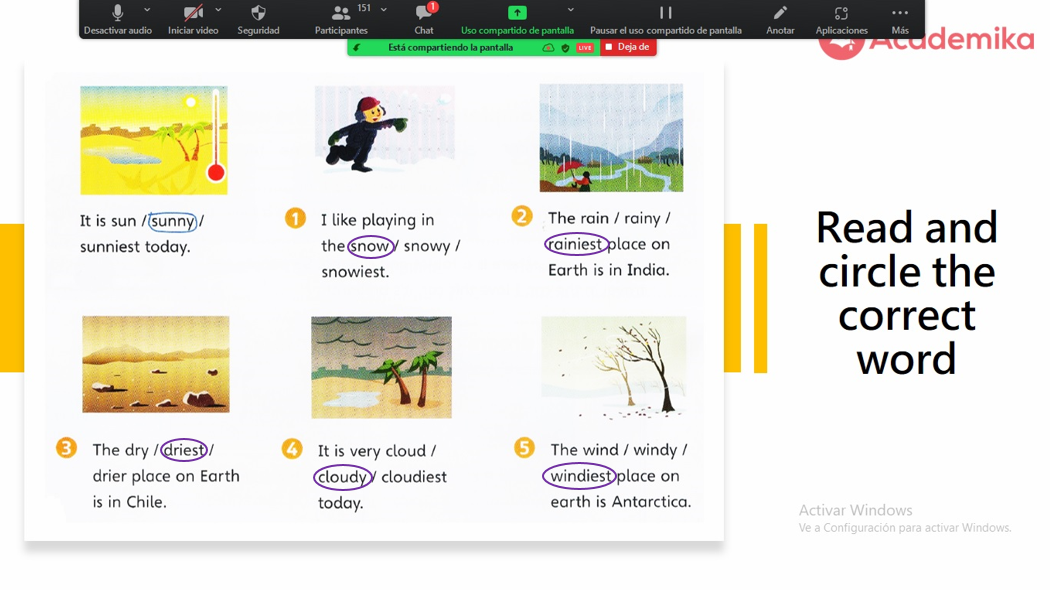1051x590 pixels.
Task: Click the circled word "cloudy"
Action: point(343,477)
